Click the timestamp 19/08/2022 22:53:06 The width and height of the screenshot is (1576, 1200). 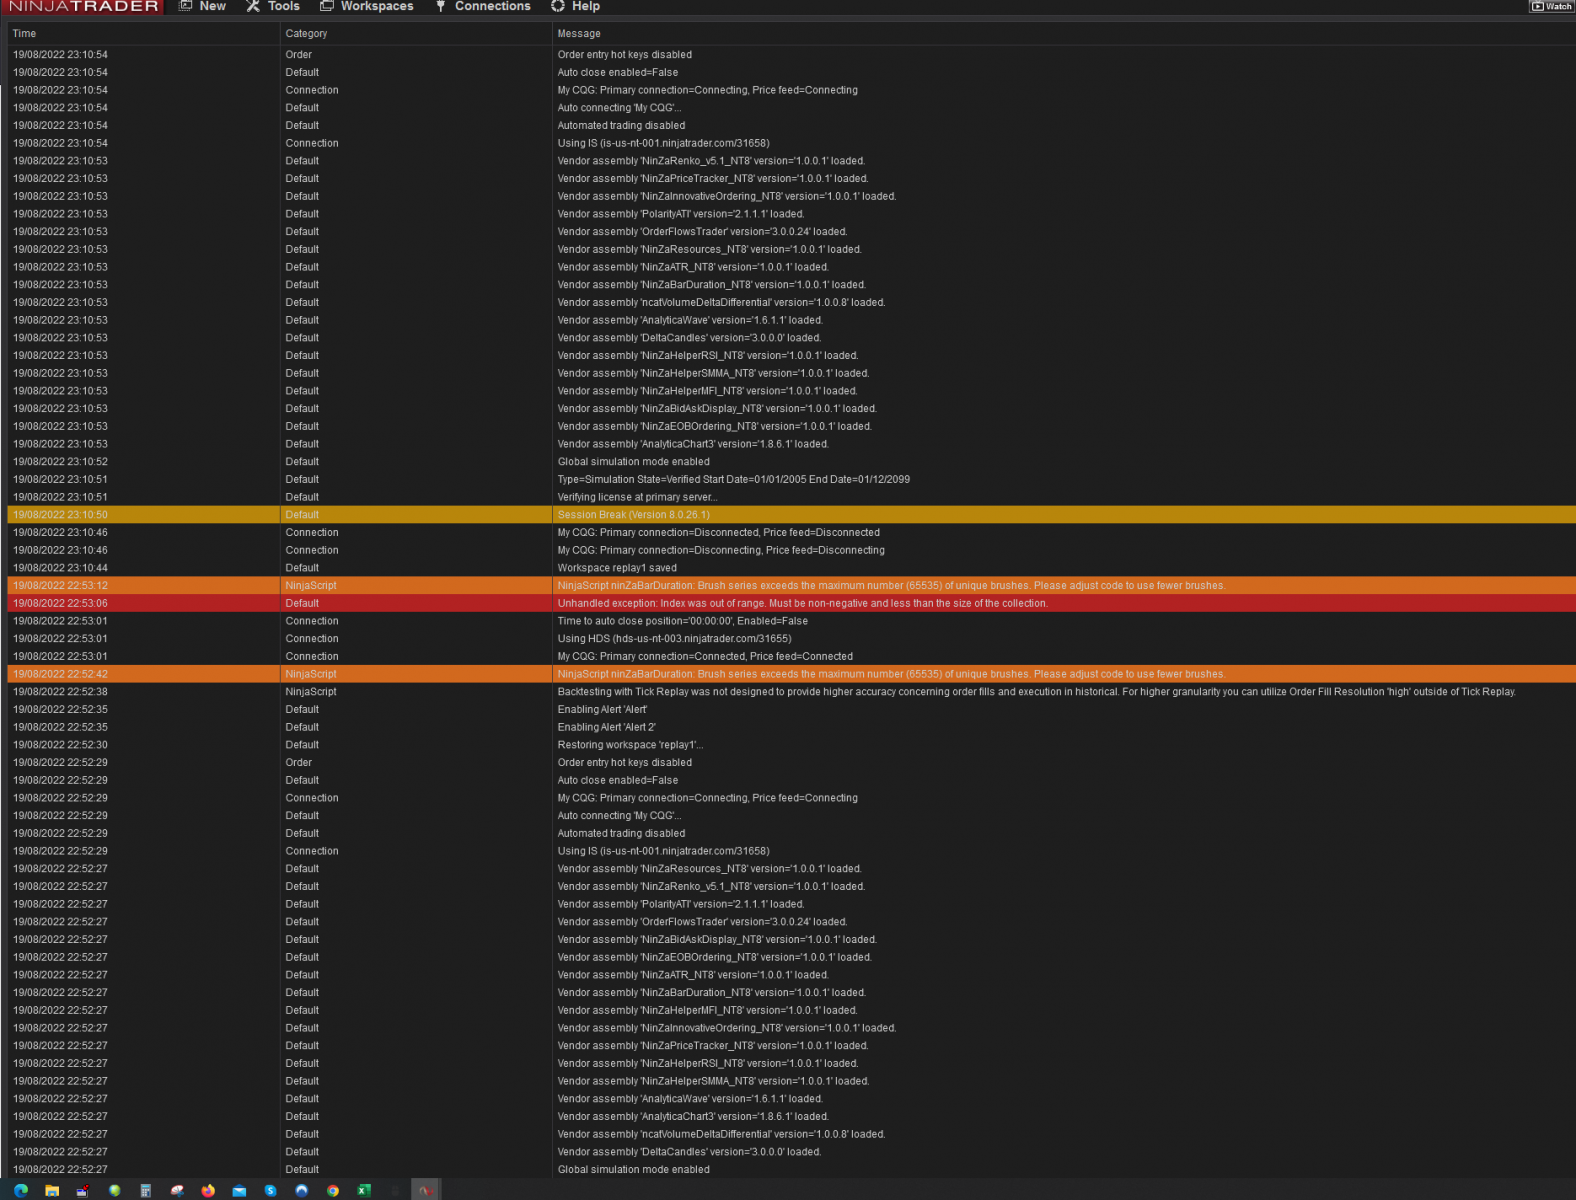[60, 603]
